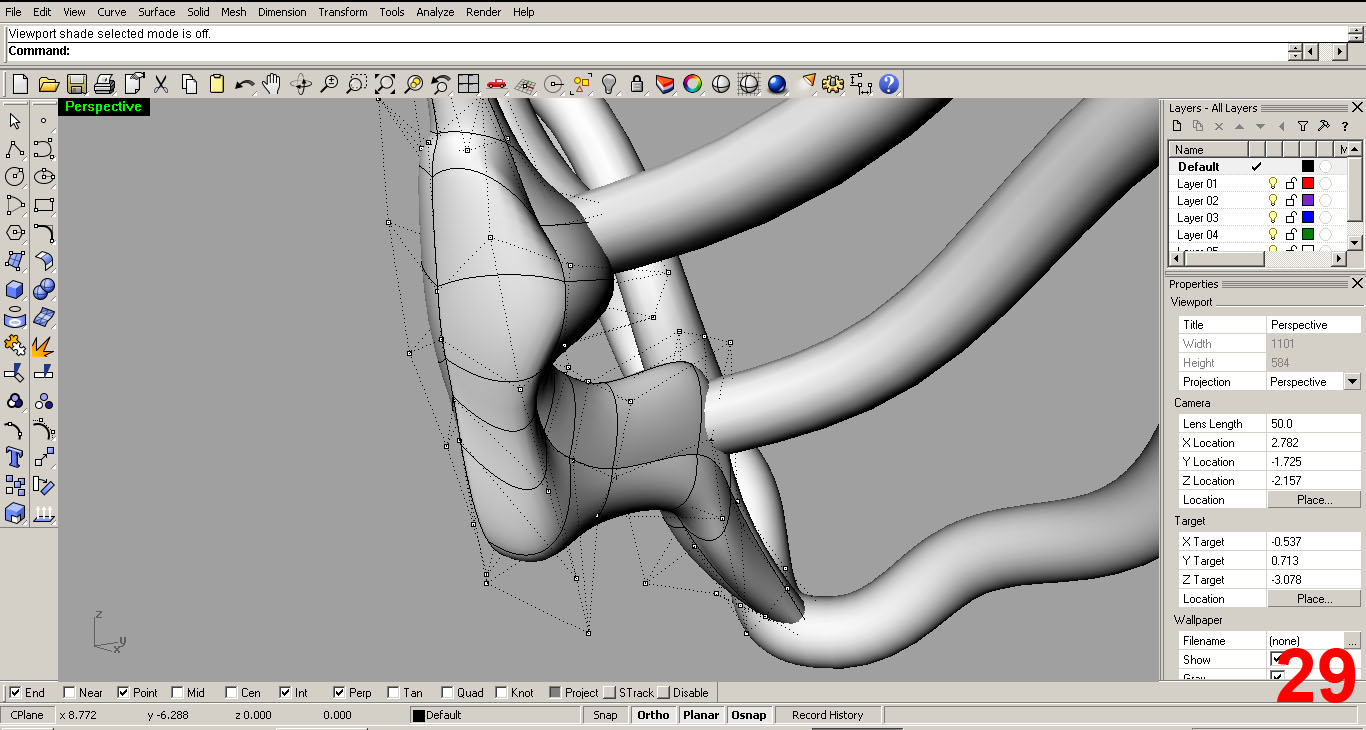Select the Rectangle tool
The height and width of the screenshot is (730, 1366).
click(x=44, y=205)
